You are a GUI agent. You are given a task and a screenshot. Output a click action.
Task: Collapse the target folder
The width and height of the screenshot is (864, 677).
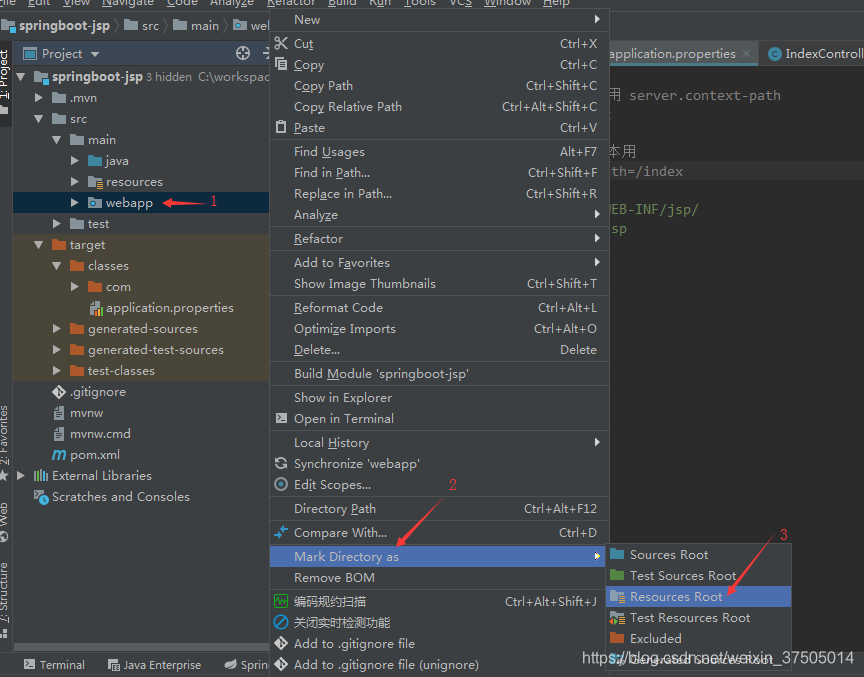pyautogui.click(x=39, y=245)
